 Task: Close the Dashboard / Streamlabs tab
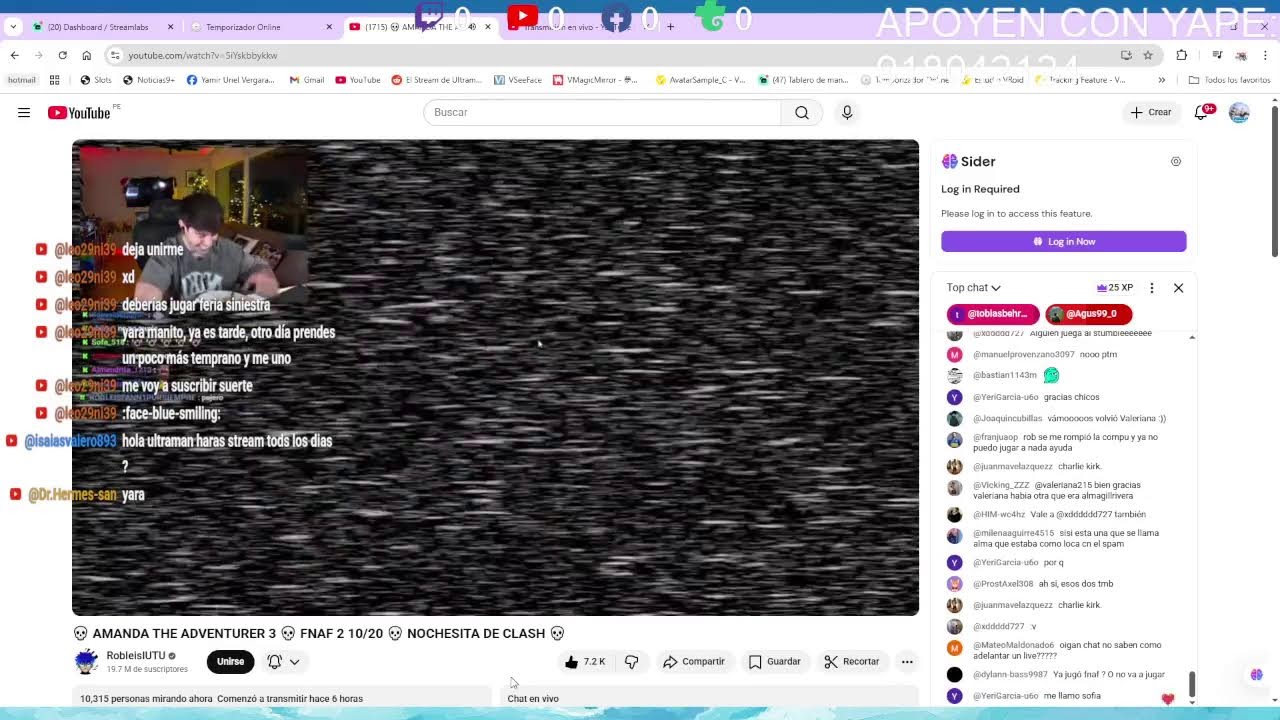[x=170, y=27]
